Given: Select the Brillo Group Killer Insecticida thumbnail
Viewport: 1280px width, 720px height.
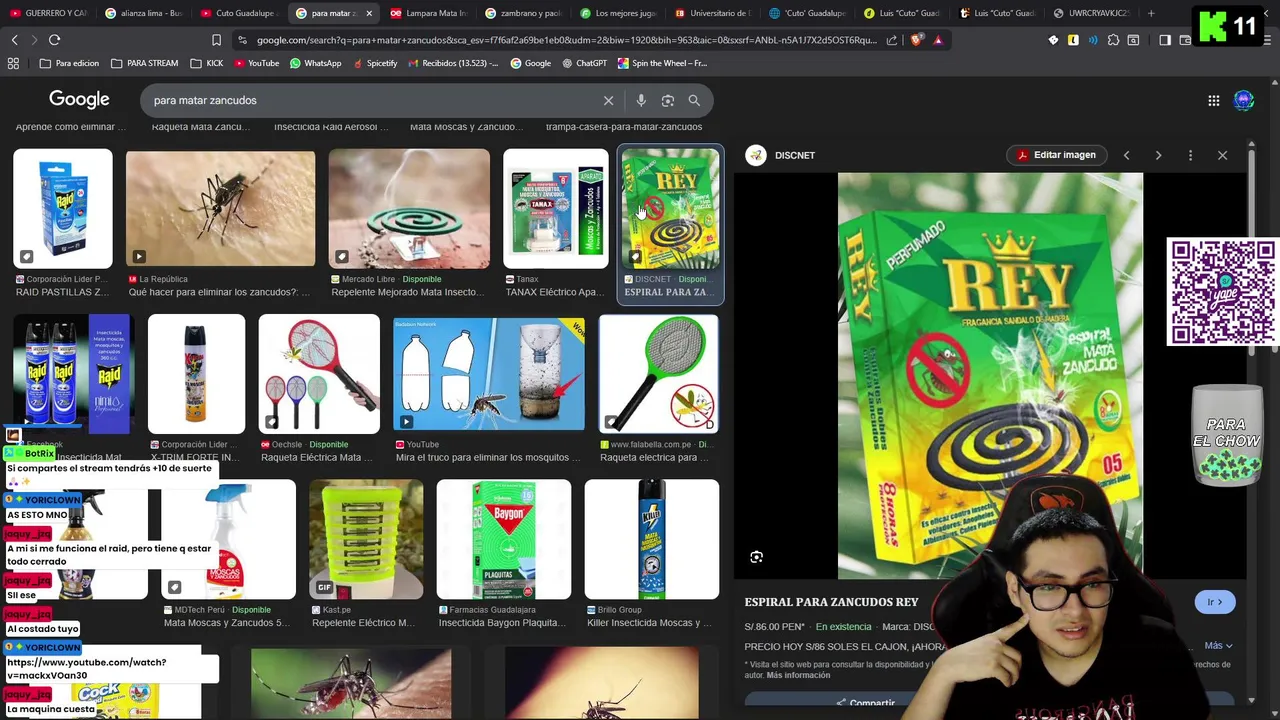Looking at the screenshot, I should click(x=652, y=539).
